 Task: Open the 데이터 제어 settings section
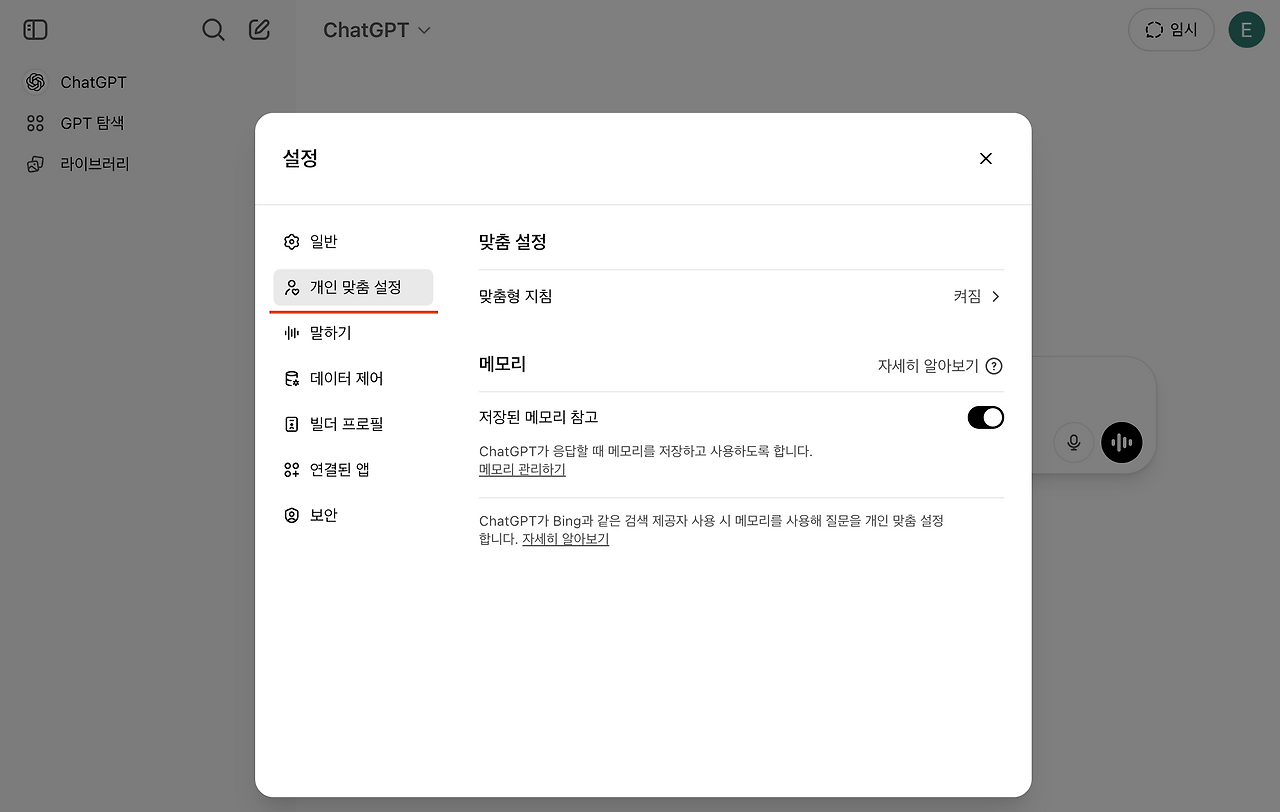[347, 378]
